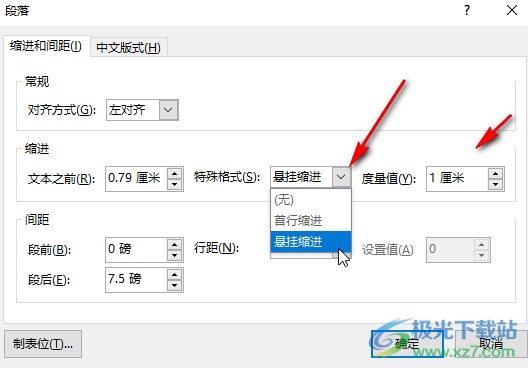Decrease the 段后 spacing value
528x368 pixels.
[x=174, y=286]
